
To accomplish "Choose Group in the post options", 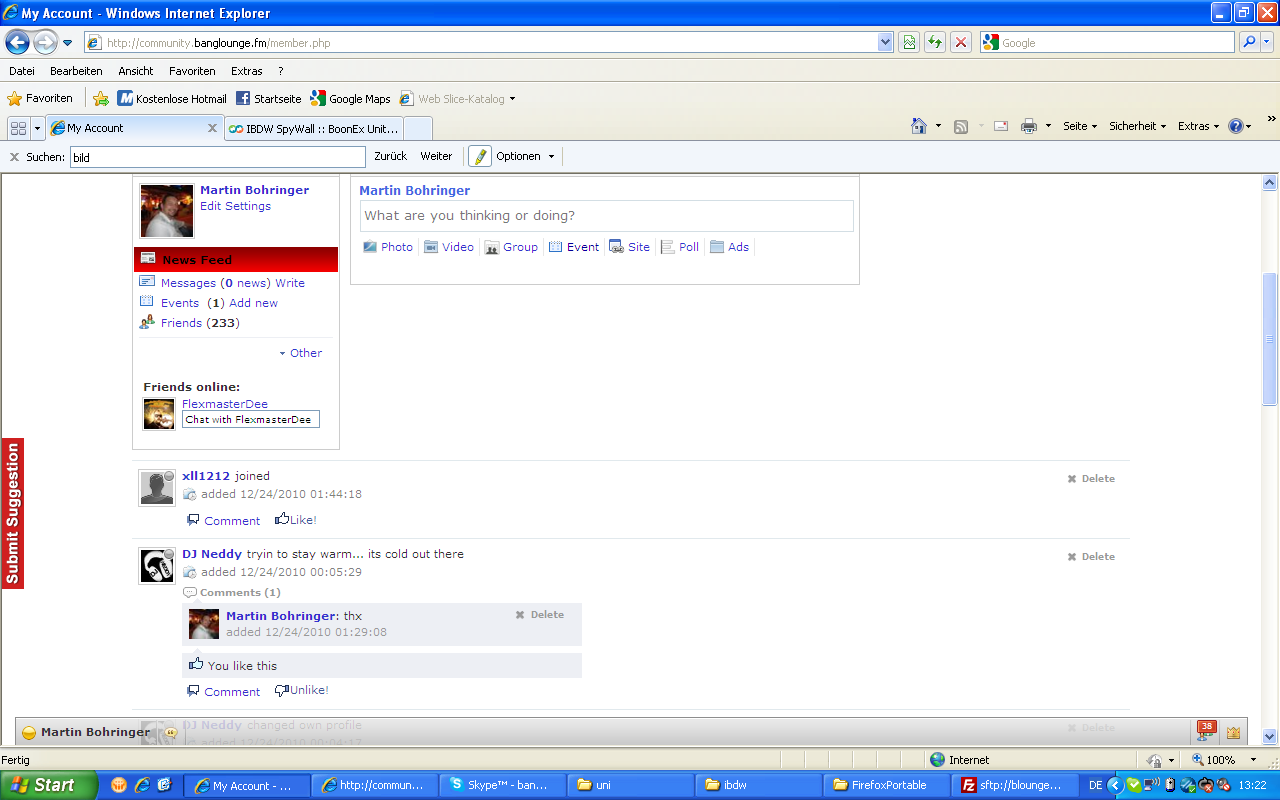I will (511, 247).
